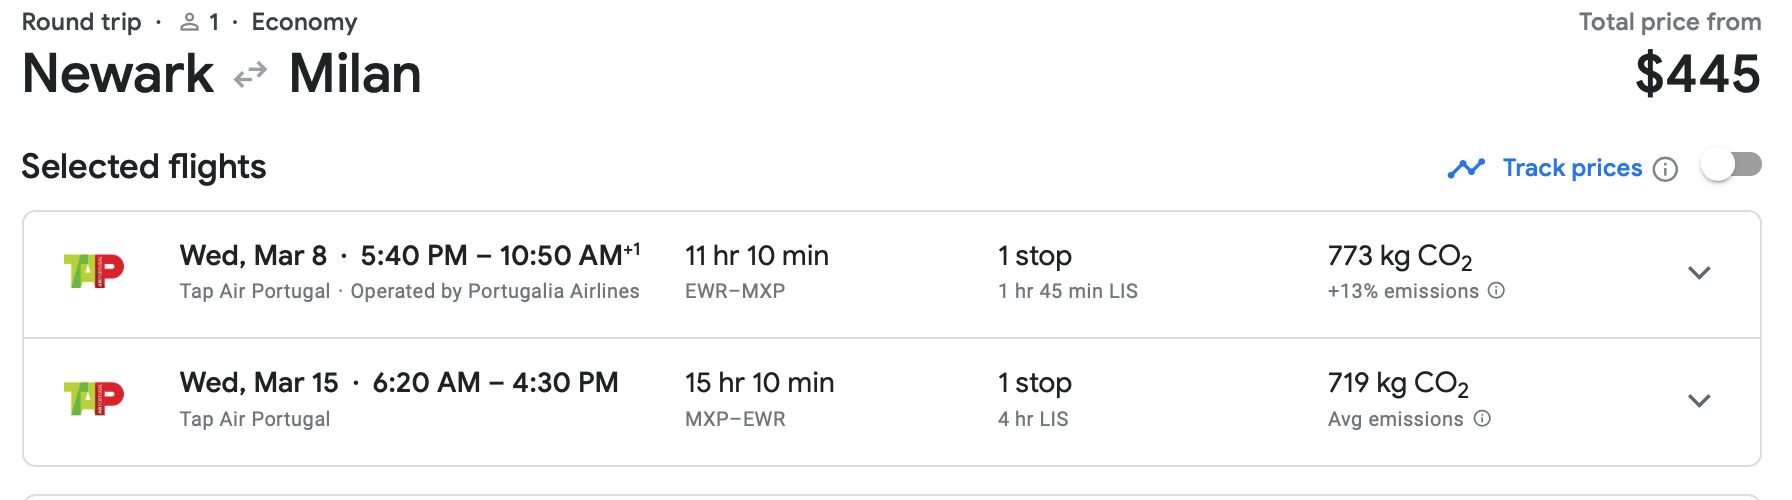Open the info icon beside Track prices
The width and height of the screenshot is (1792, 500).
pos(1665,169)
